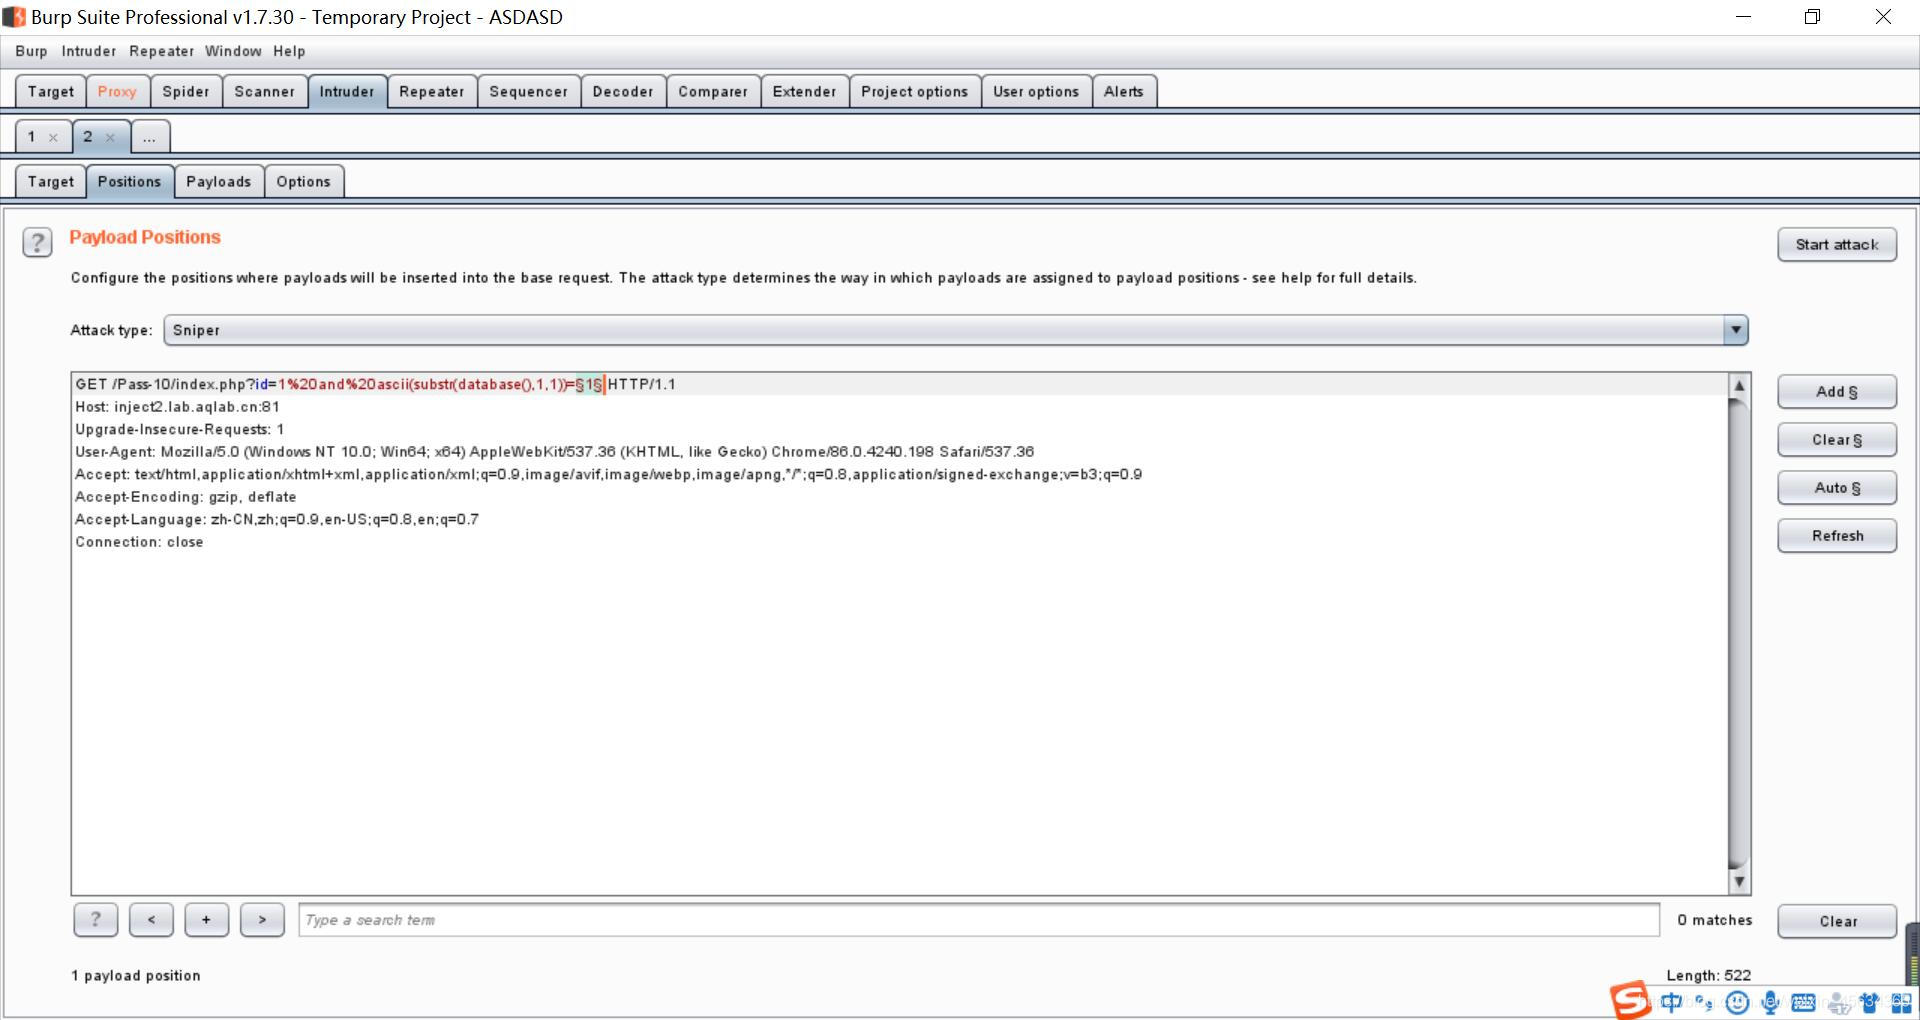The image size is (1920, 1020).
Task: Open the Sniper attack type combo box
Action: [955, 330]
